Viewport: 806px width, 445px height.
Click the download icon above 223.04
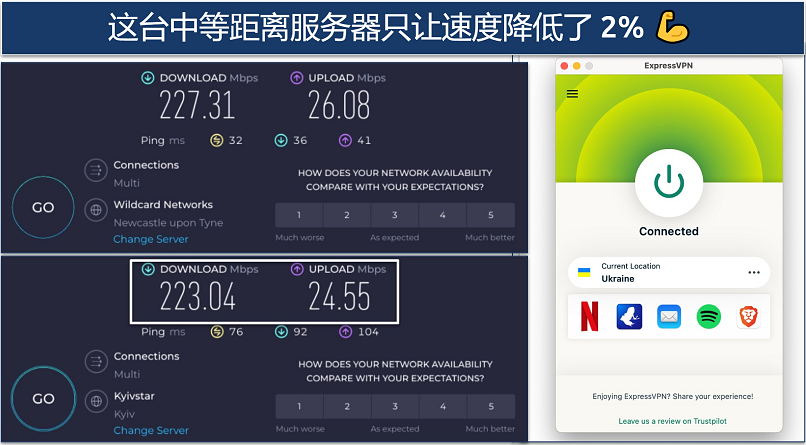pyautogui.click(x=148, y=269)
